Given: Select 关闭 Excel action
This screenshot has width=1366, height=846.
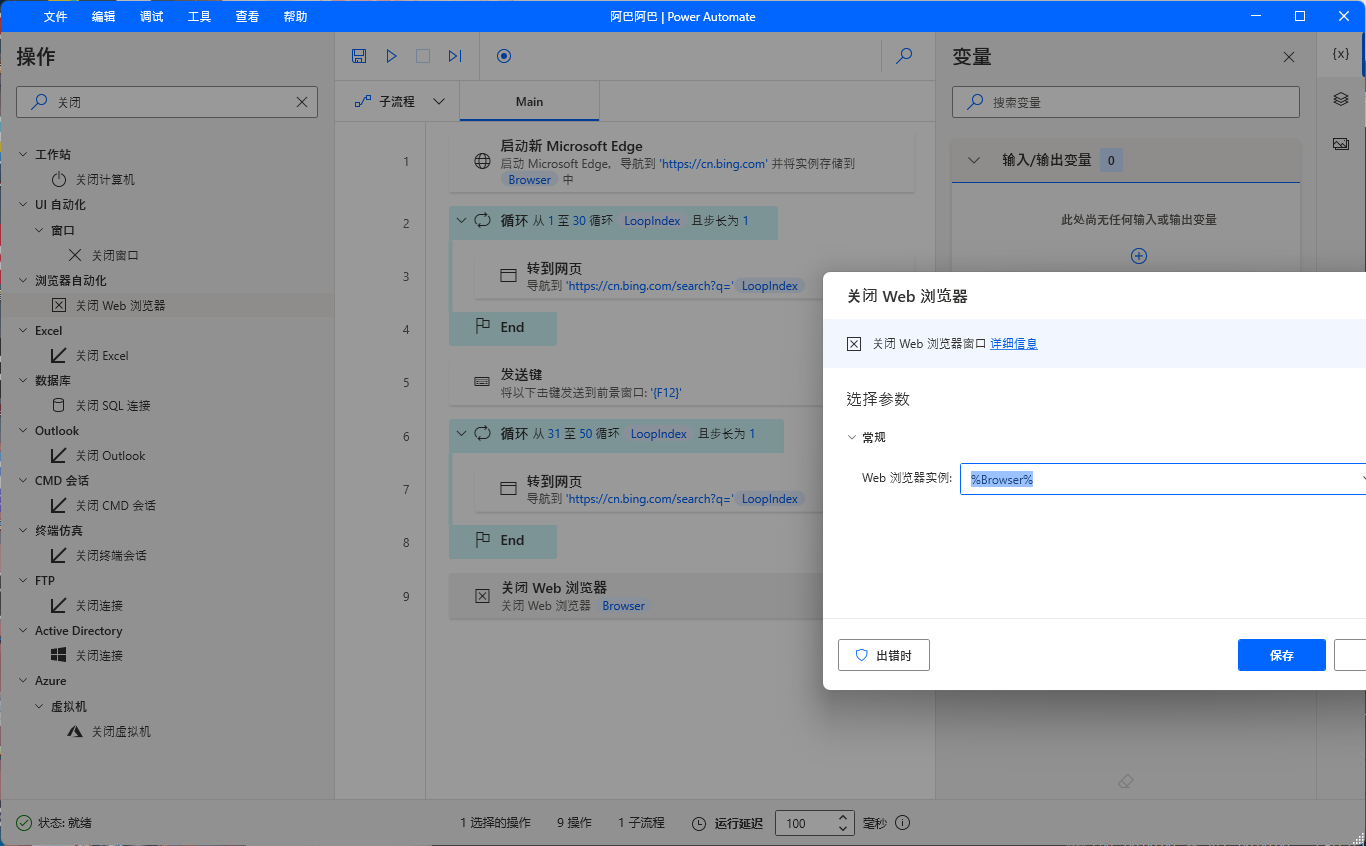Looking at the screenshot, I should (x=102, y=355).
